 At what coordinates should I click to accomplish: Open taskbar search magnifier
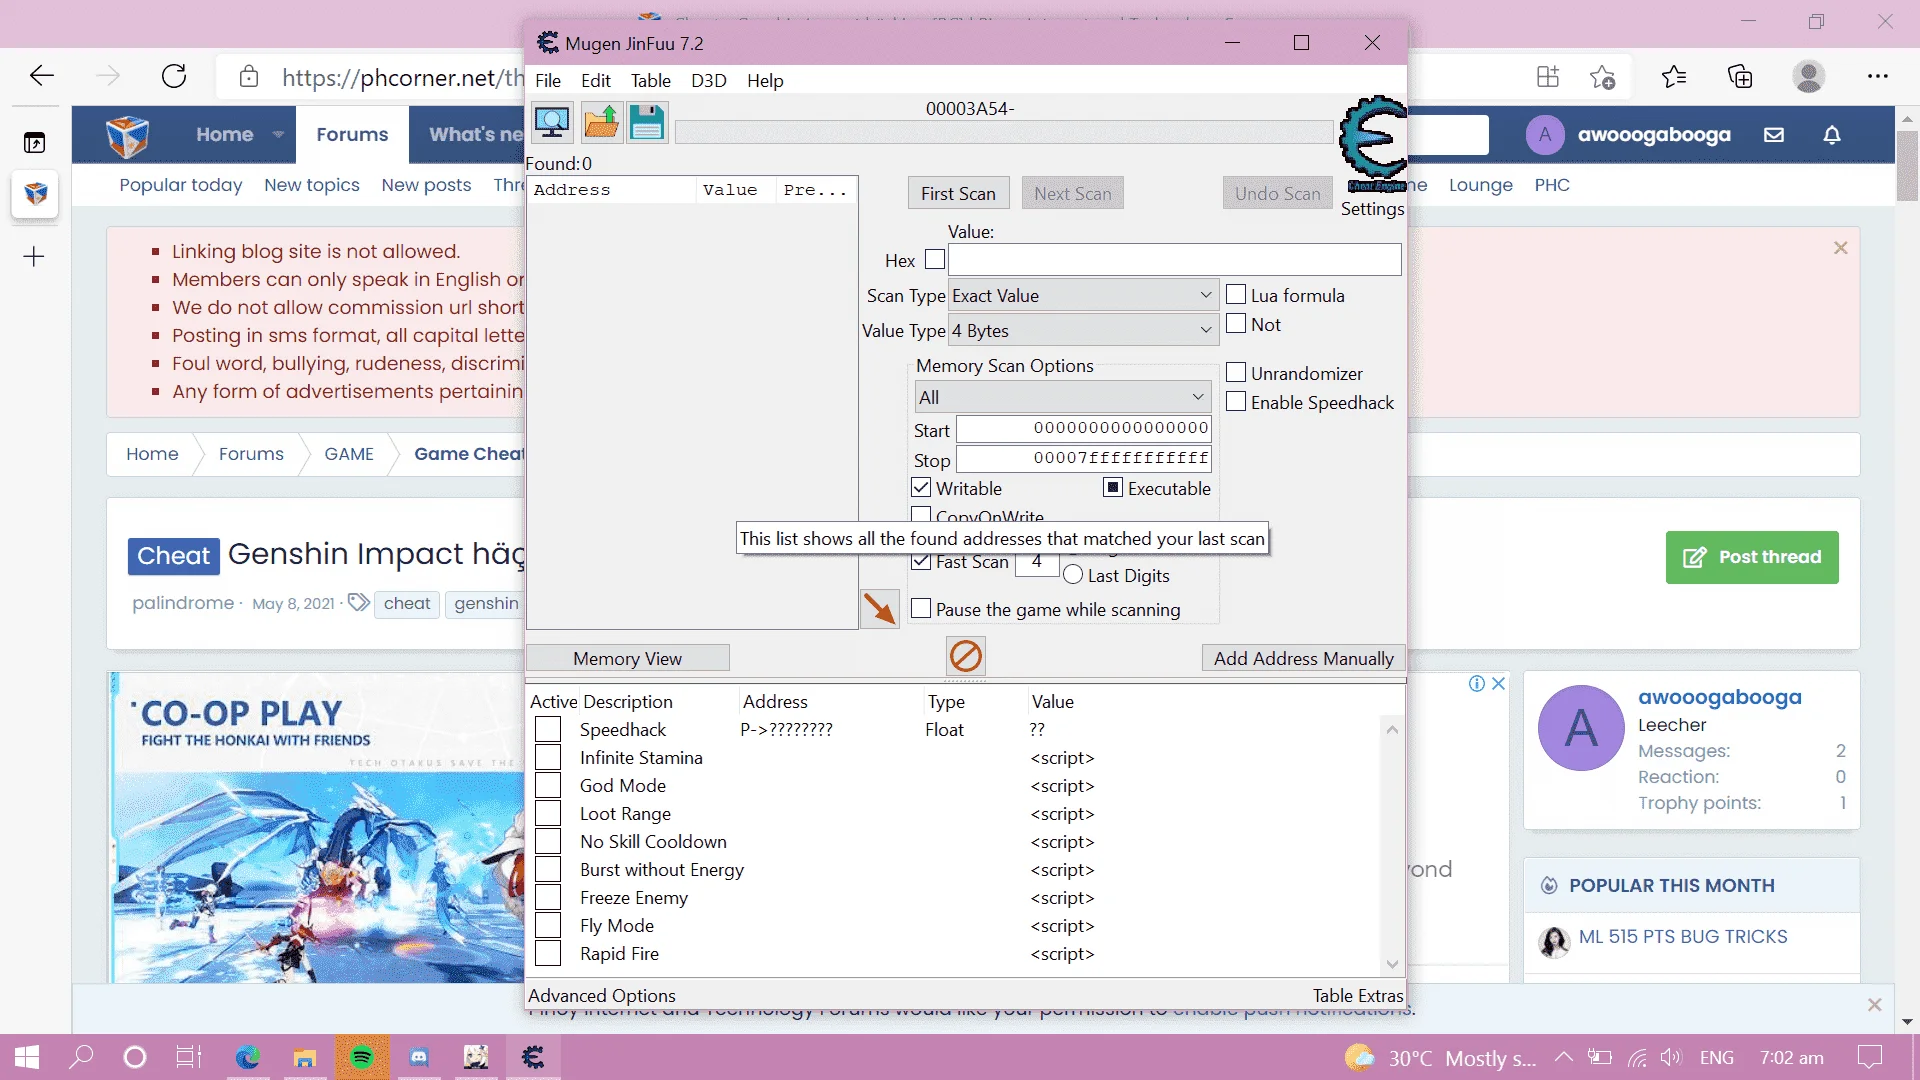(x=82, y=1057)
